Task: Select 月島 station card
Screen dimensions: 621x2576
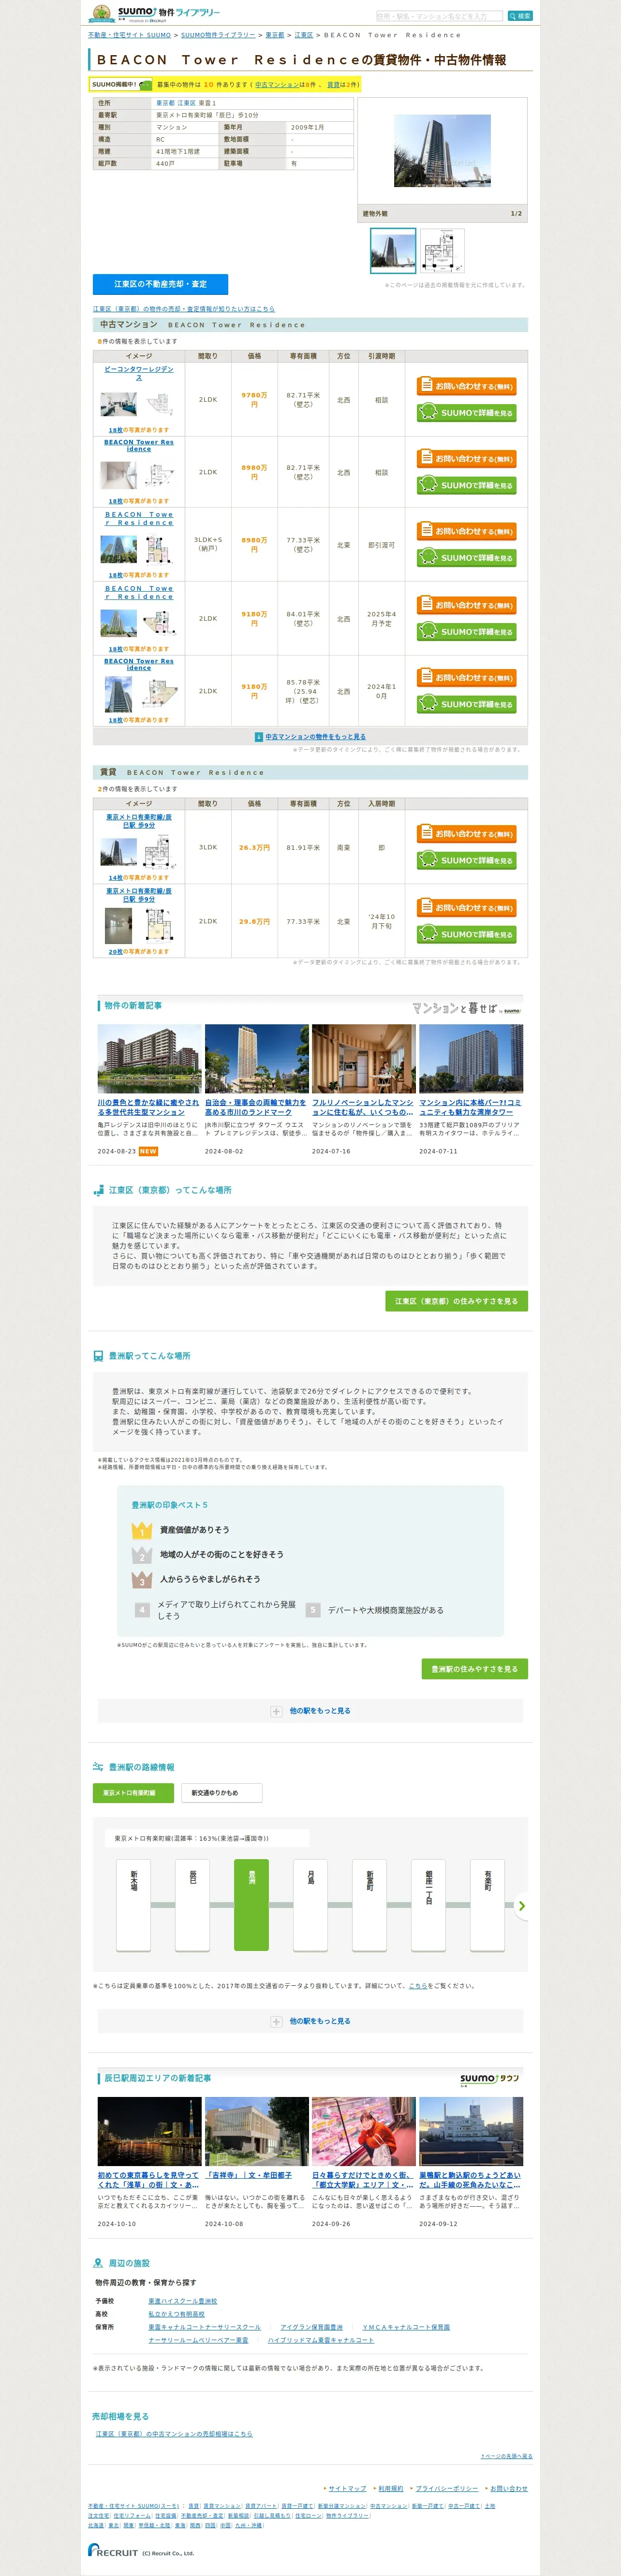Action: click(310, 1905)
